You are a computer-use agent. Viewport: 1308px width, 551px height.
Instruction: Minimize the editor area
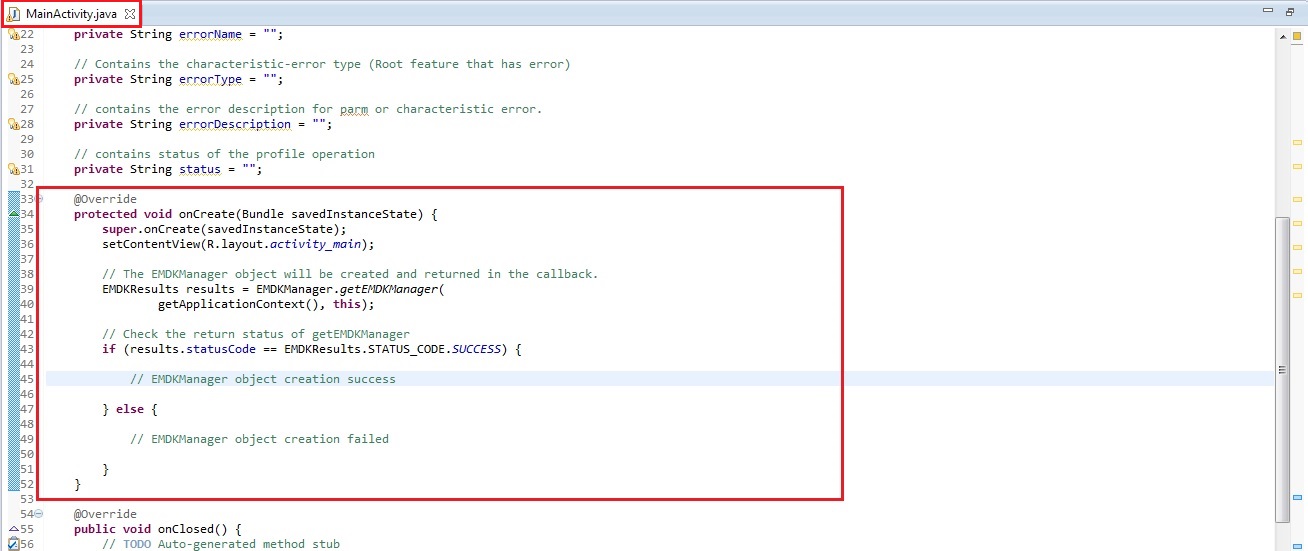(x=1267, y=11)
